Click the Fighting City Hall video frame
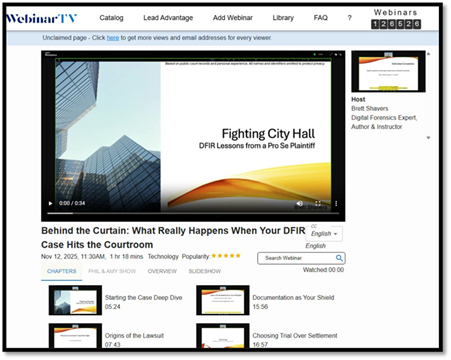Screen dimensions: 451x360 pos(193,136)
